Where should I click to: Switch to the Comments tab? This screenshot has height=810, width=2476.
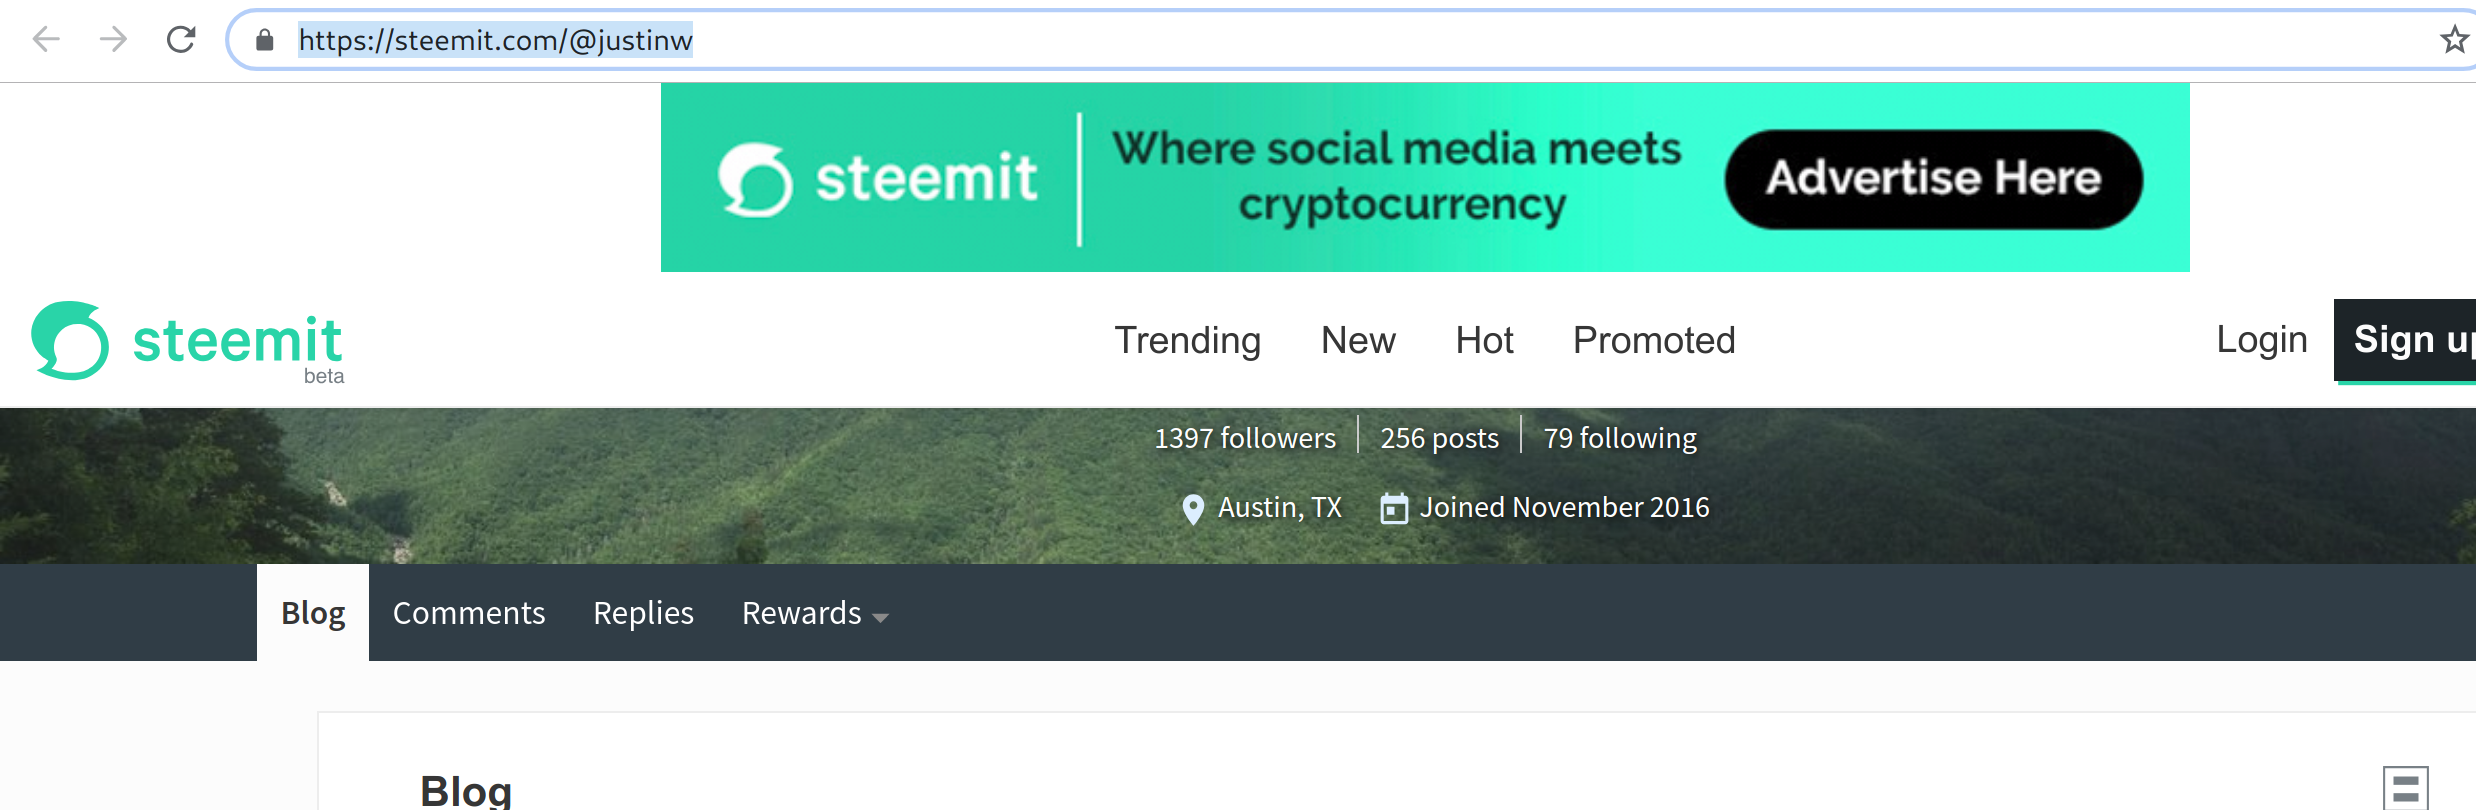(468, 612)
